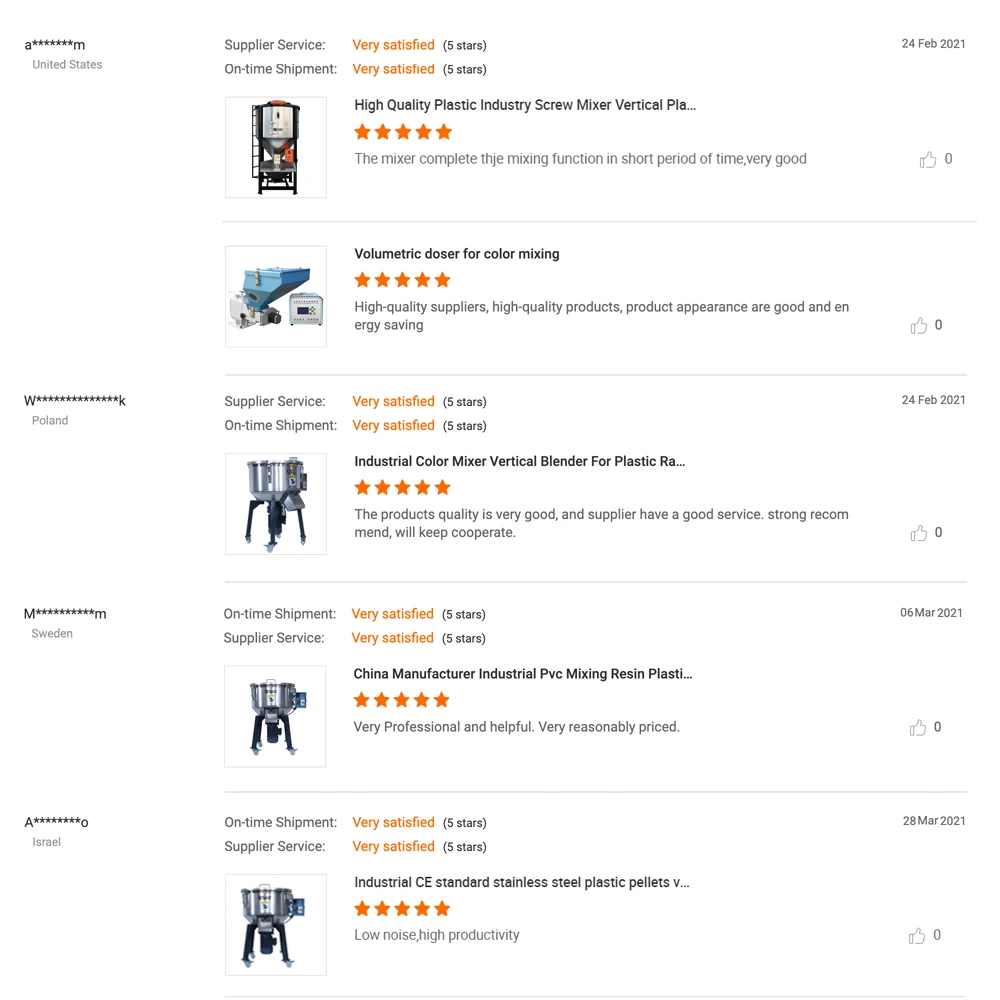
Task: Open the blue volumetric doser thumbnail
Action: click(x=276, y=297)
